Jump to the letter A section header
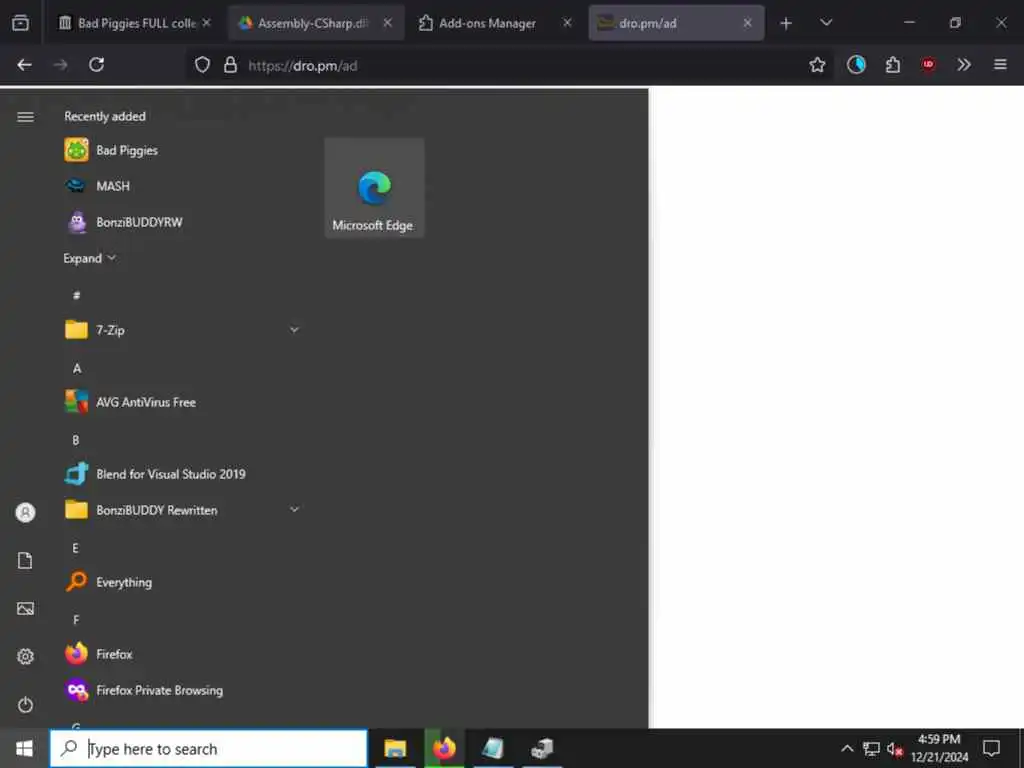The height and width of the screenshot is (768, 1024). click(x=76, y=368)
